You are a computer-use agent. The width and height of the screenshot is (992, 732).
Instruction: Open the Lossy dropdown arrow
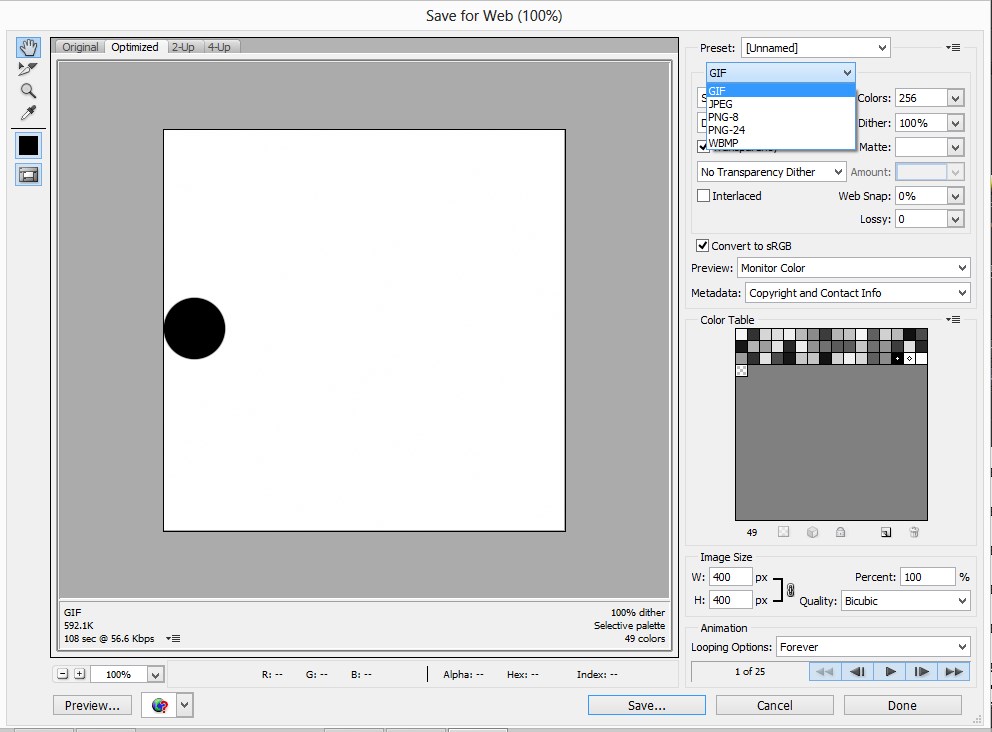[955, 219]
